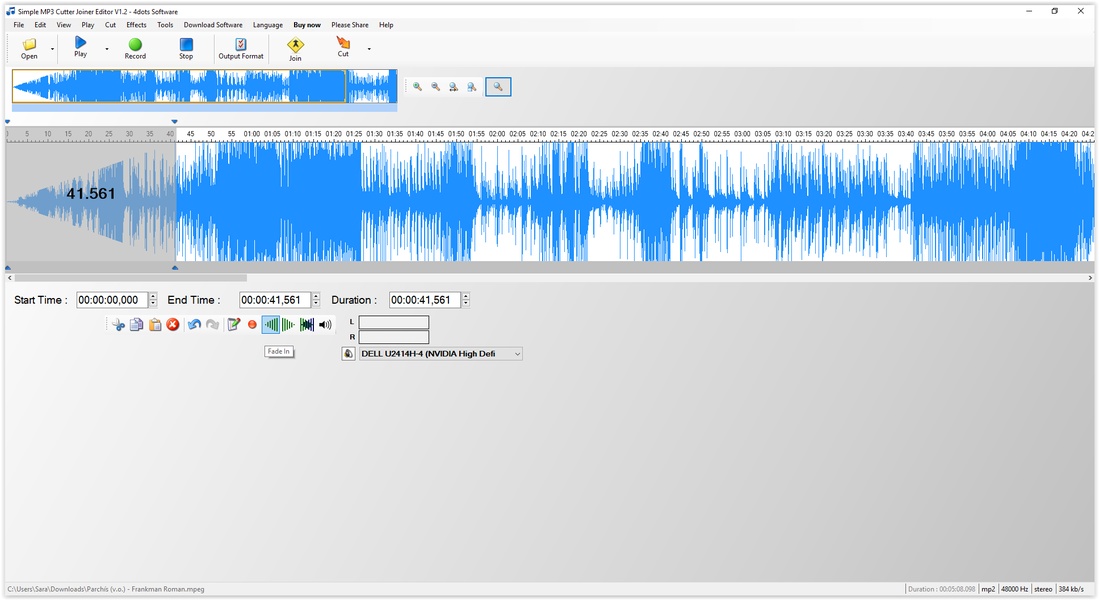Stop playback with the Stop button
Image resolution: width=1099 pixels, height=600 pixels.
(186, 48)
